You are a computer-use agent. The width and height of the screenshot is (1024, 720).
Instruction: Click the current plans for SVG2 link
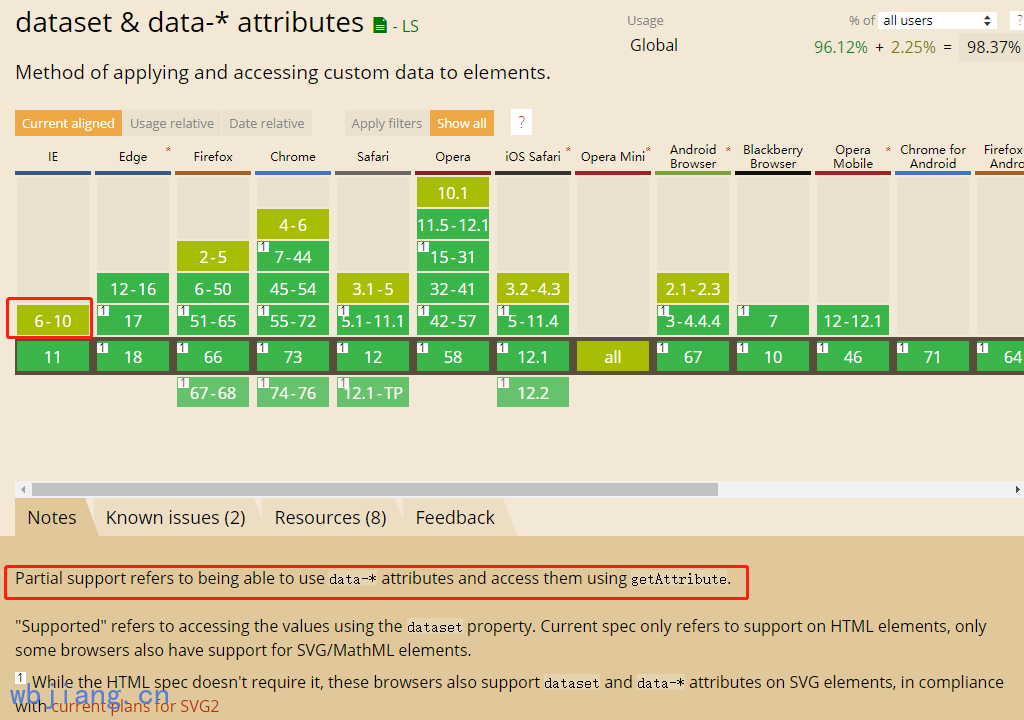135,706
